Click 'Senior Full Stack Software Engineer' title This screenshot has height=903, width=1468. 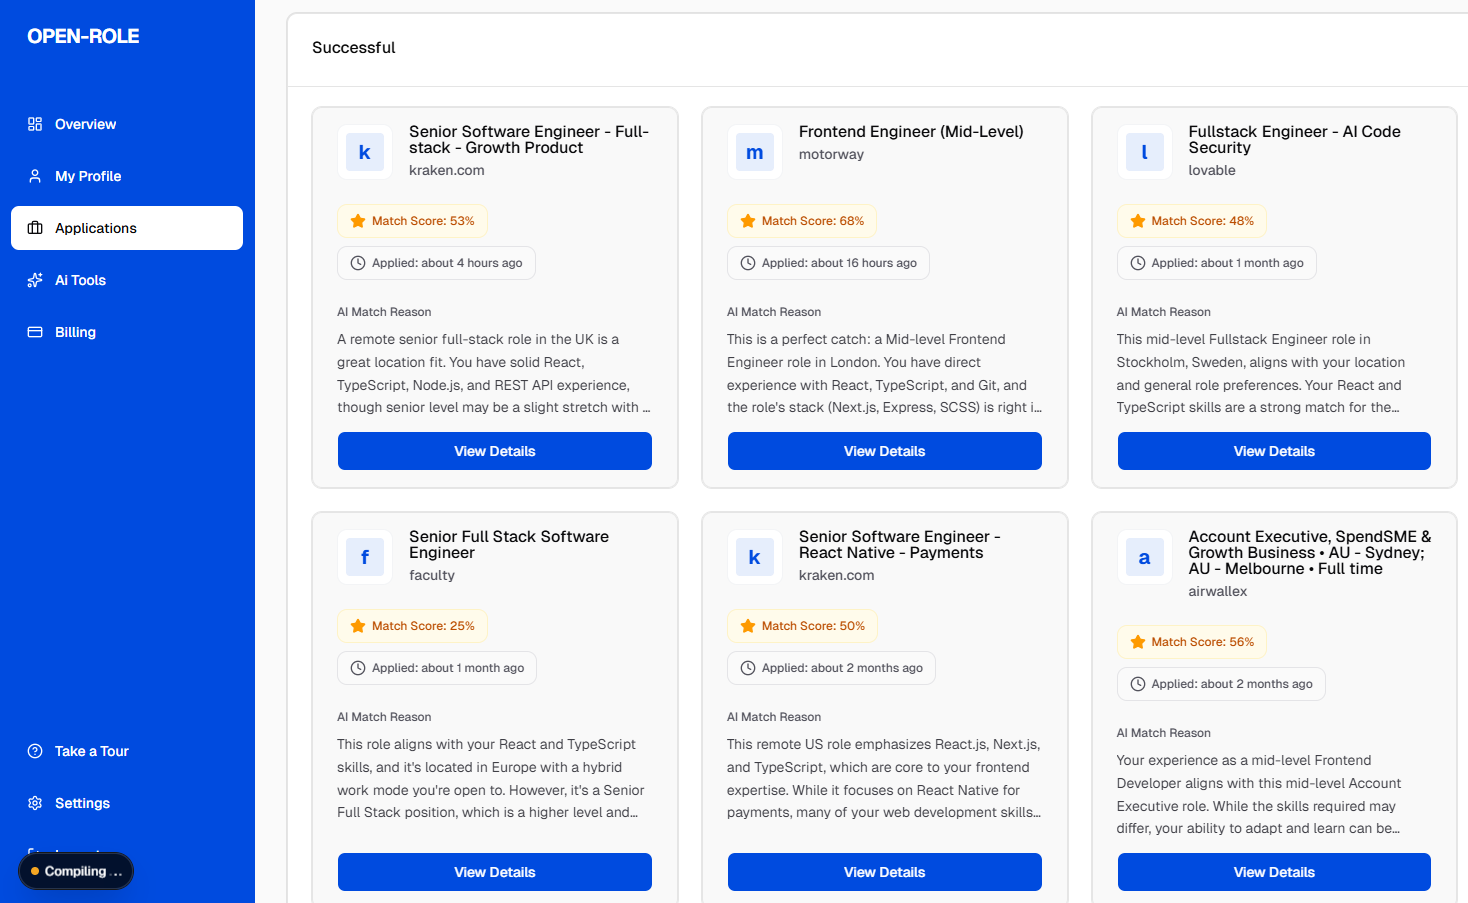tap(509, 544)
